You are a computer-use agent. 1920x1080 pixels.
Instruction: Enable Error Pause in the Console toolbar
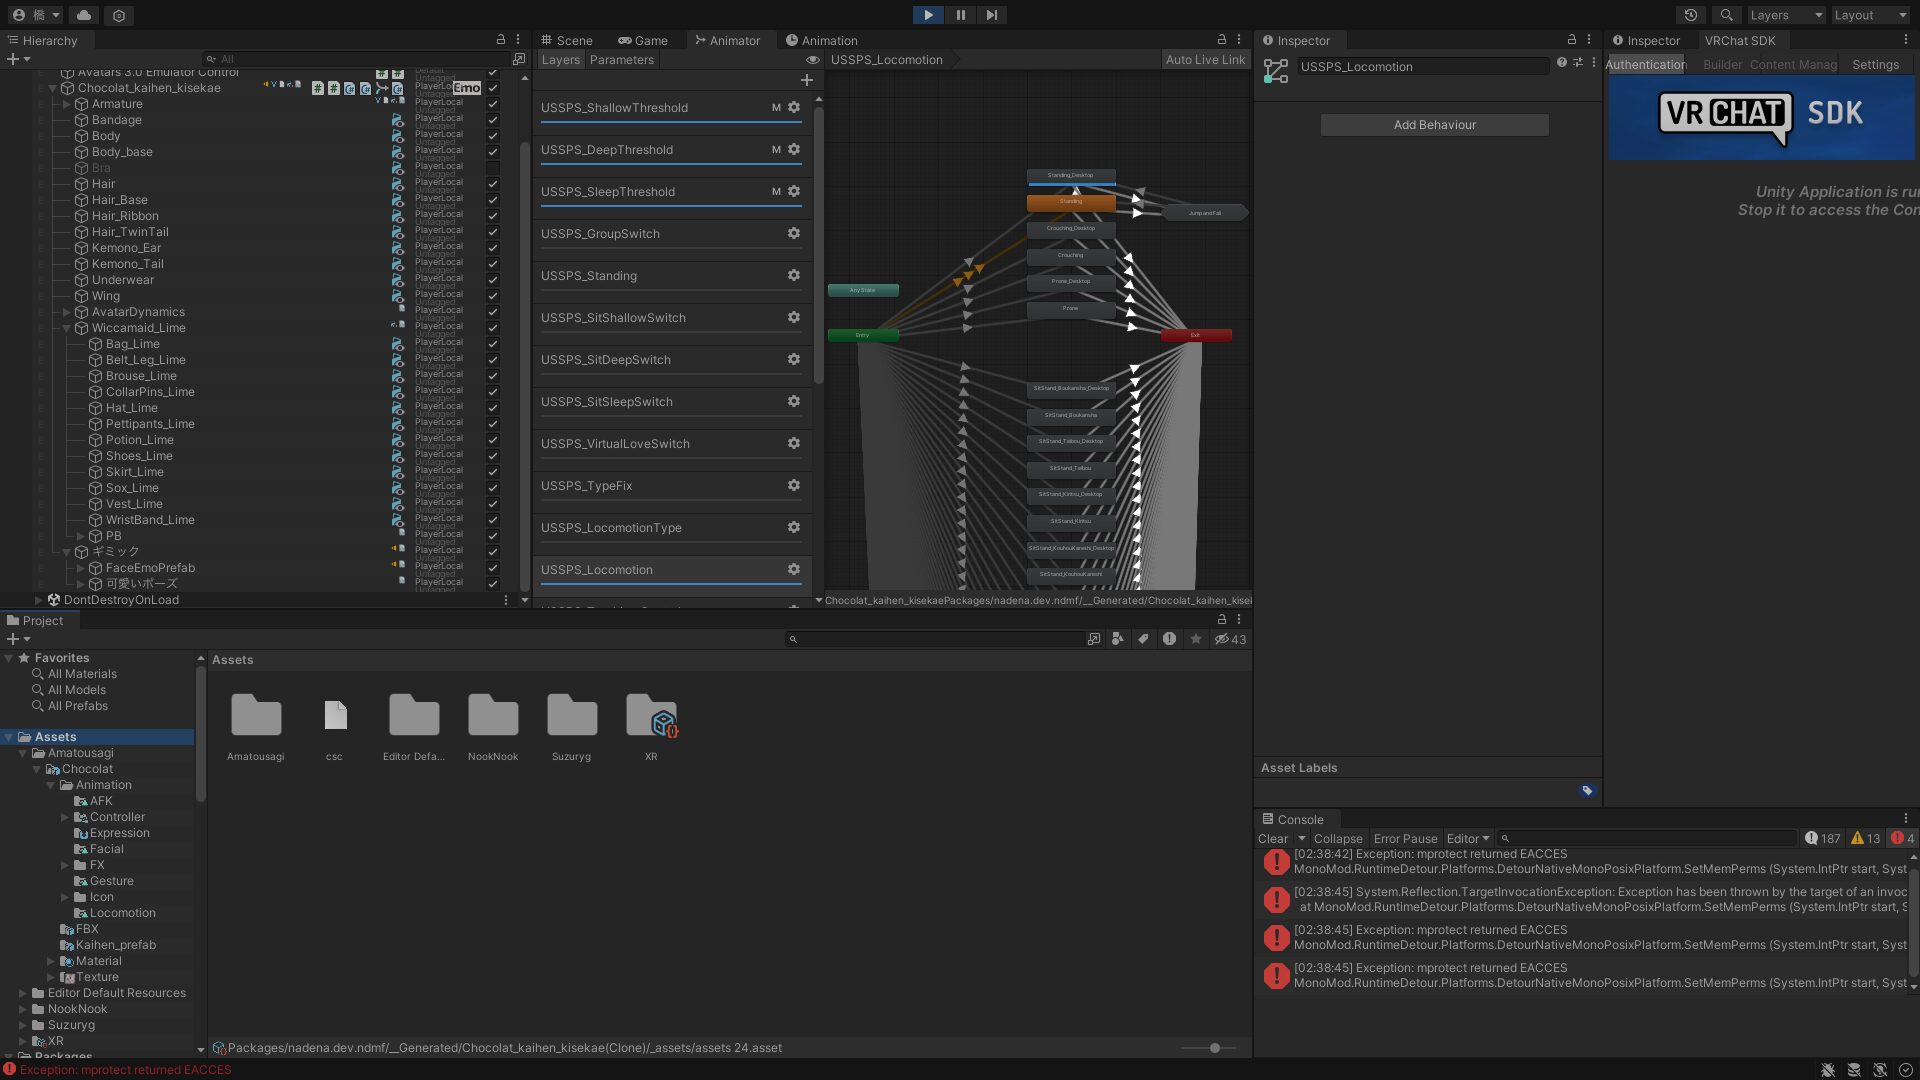pyautogui.click(x=1405, y=838)
